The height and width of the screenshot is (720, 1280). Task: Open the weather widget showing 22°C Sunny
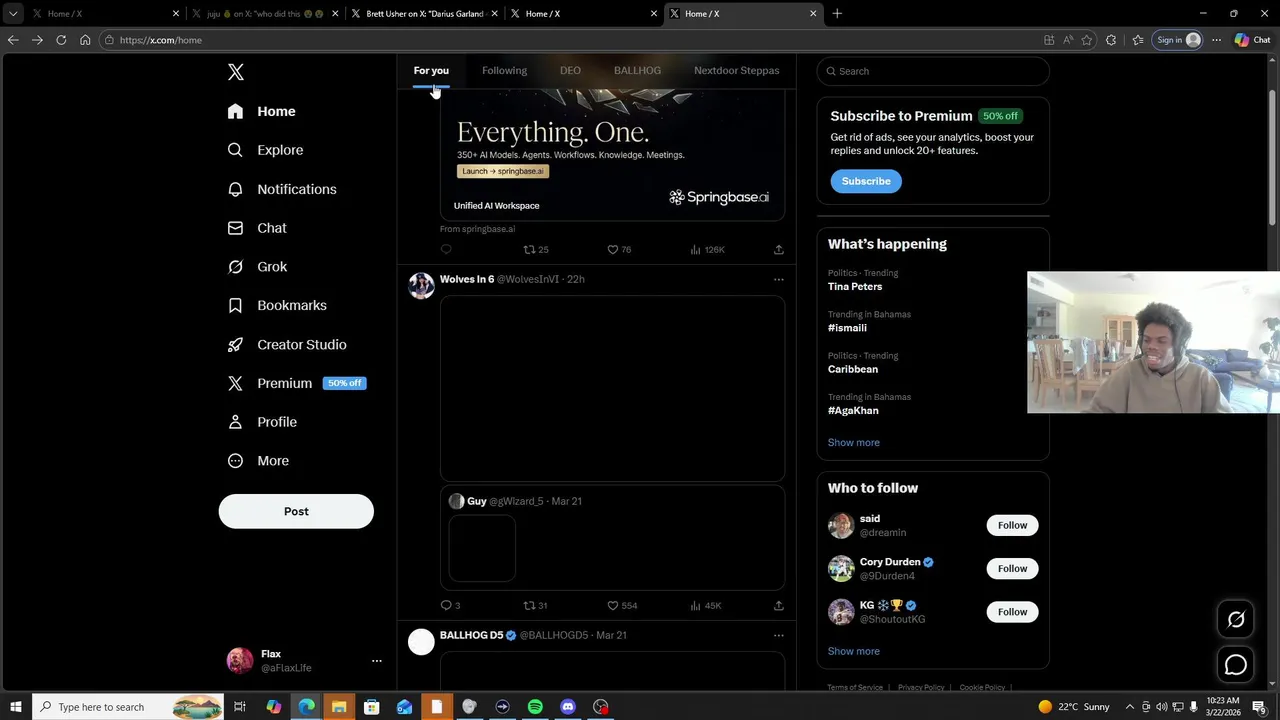click(1073, 707)
